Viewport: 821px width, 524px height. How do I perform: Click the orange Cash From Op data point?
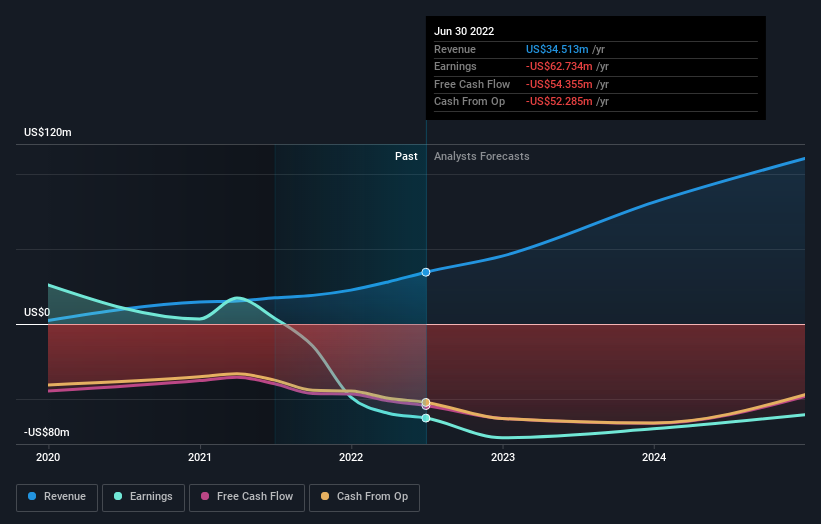point(426,402)
